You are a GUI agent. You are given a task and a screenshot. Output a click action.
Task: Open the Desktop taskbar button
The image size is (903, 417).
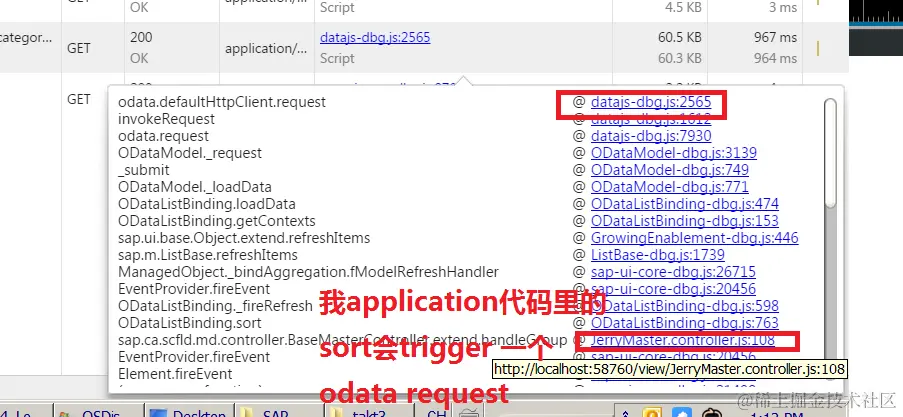coord(190,411)
